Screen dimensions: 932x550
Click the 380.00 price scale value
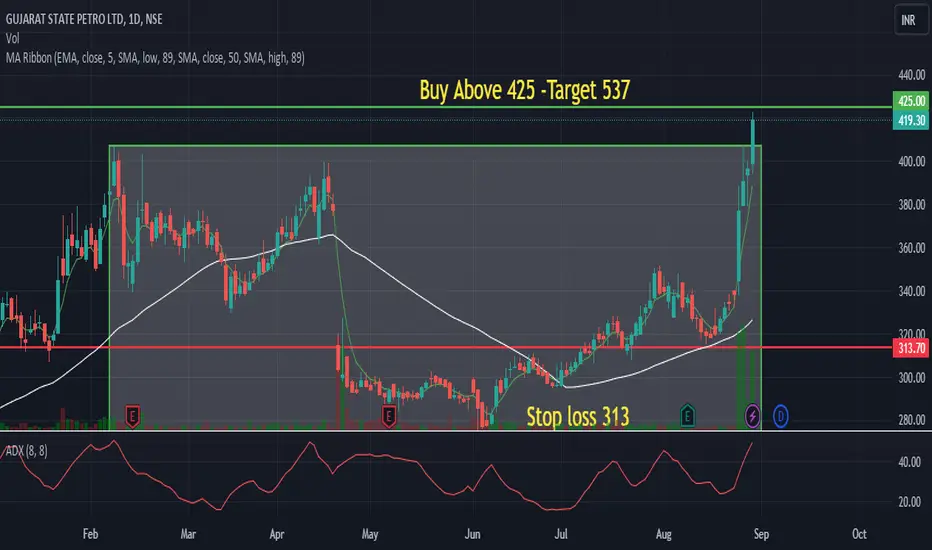click(x=912, y=205)
